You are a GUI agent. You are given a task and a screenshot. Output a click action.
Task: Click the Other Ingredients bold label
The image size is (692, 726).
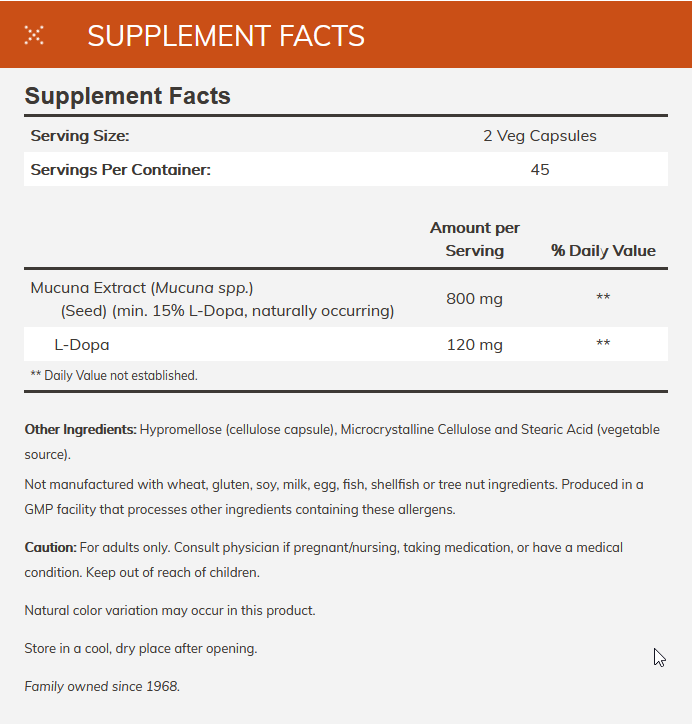[x=80, y=429]
